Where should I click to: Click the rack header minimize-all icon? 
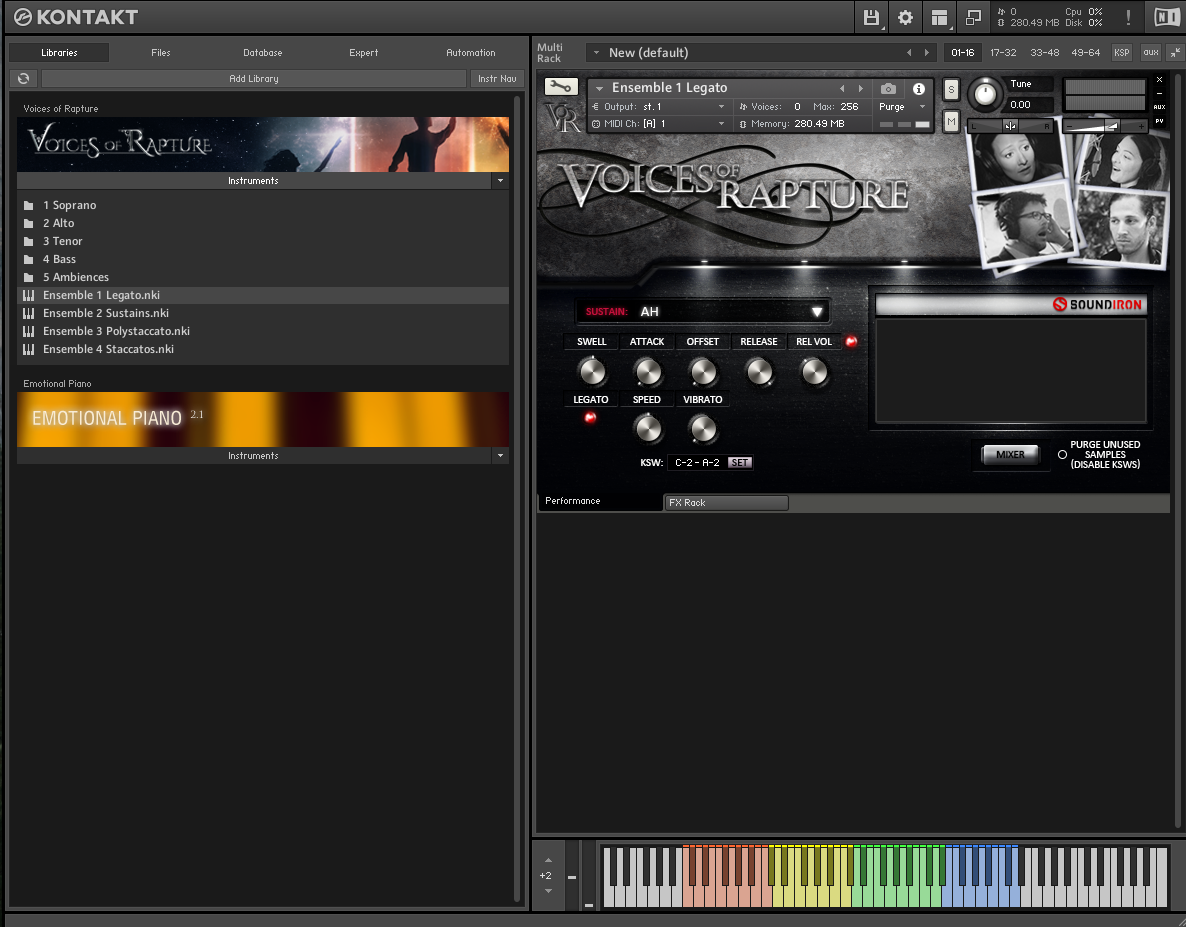click(1175, 53)
